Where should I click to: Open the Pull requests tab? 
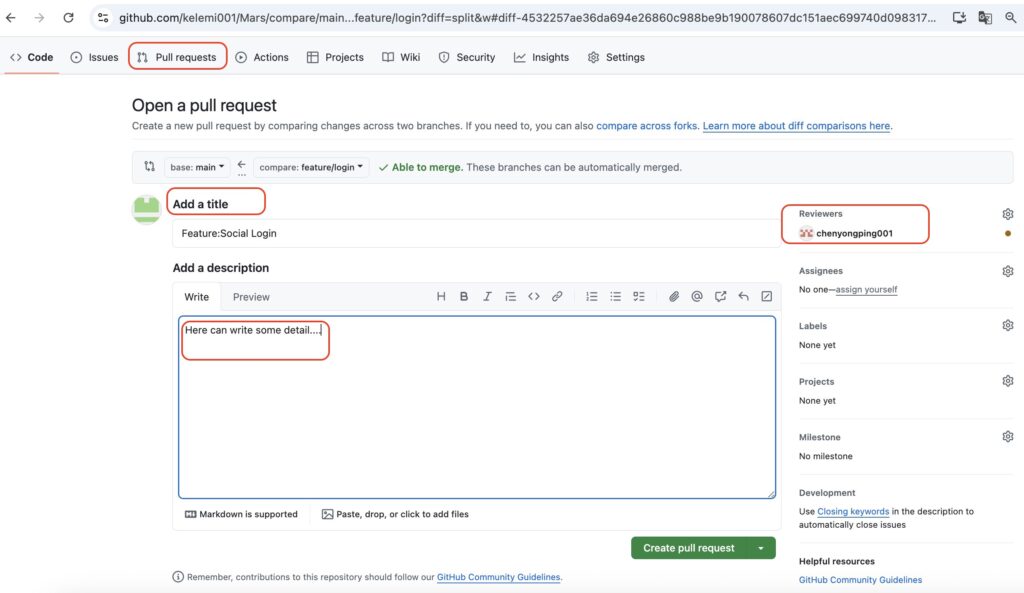point(178,57)
